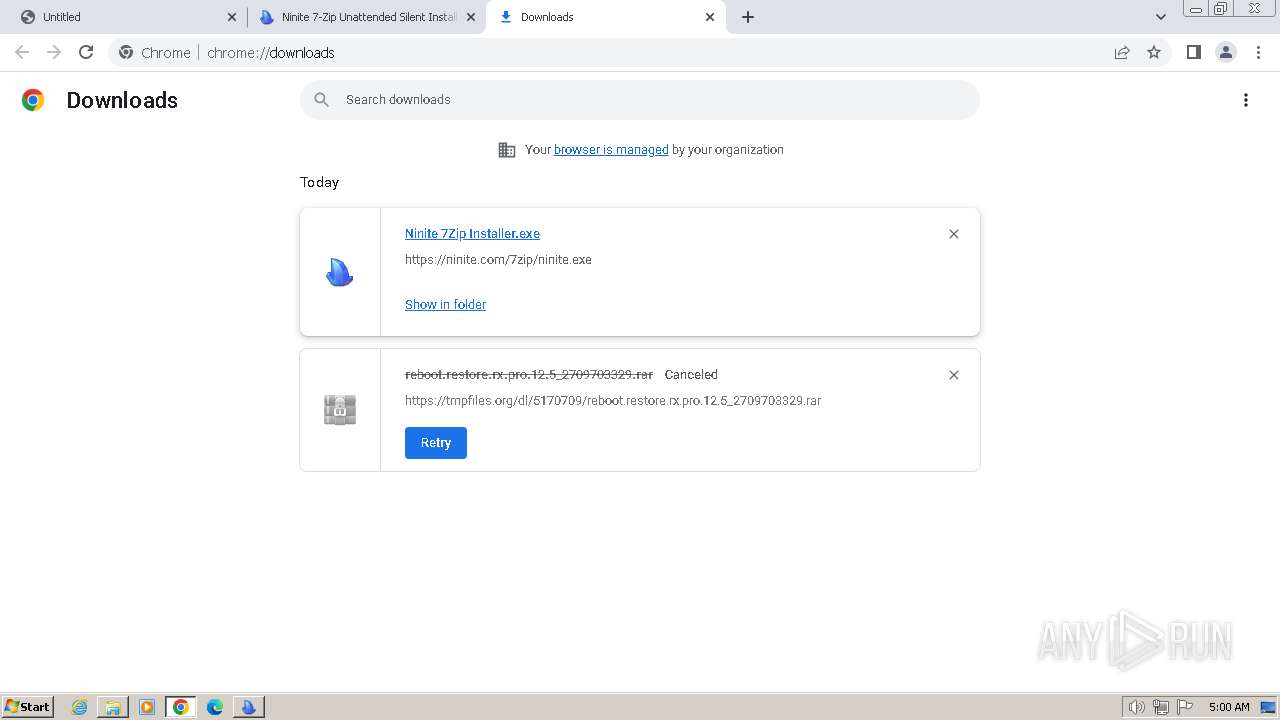Click the Chrome taskbar icon
Viewport: 1280px width, 720px height.
pos(181,707)
